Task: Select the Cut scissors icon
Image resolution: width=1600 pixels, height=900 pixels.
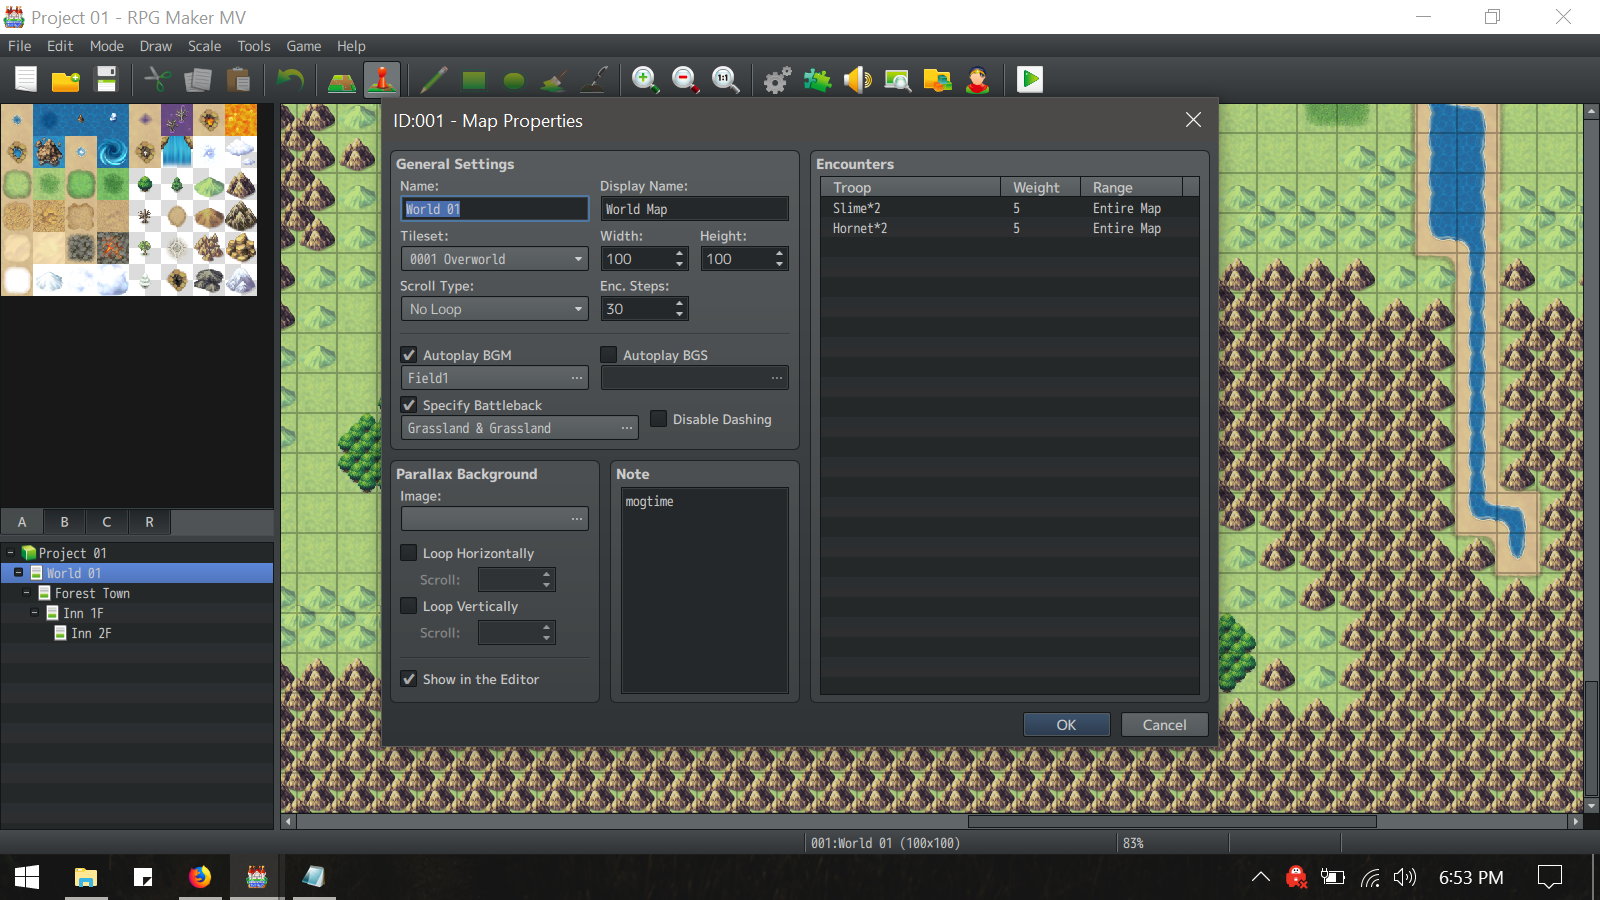Action: point(158,80)
